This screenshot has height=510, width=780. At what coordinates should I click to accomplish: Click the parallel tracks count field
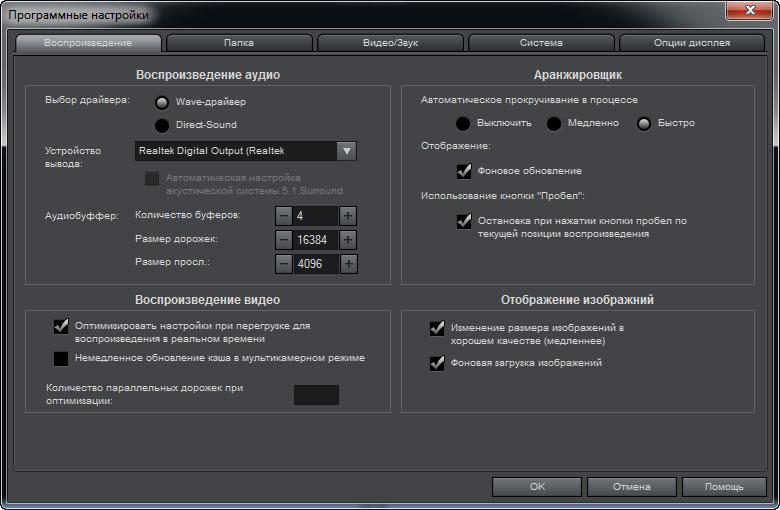point(316,395)
